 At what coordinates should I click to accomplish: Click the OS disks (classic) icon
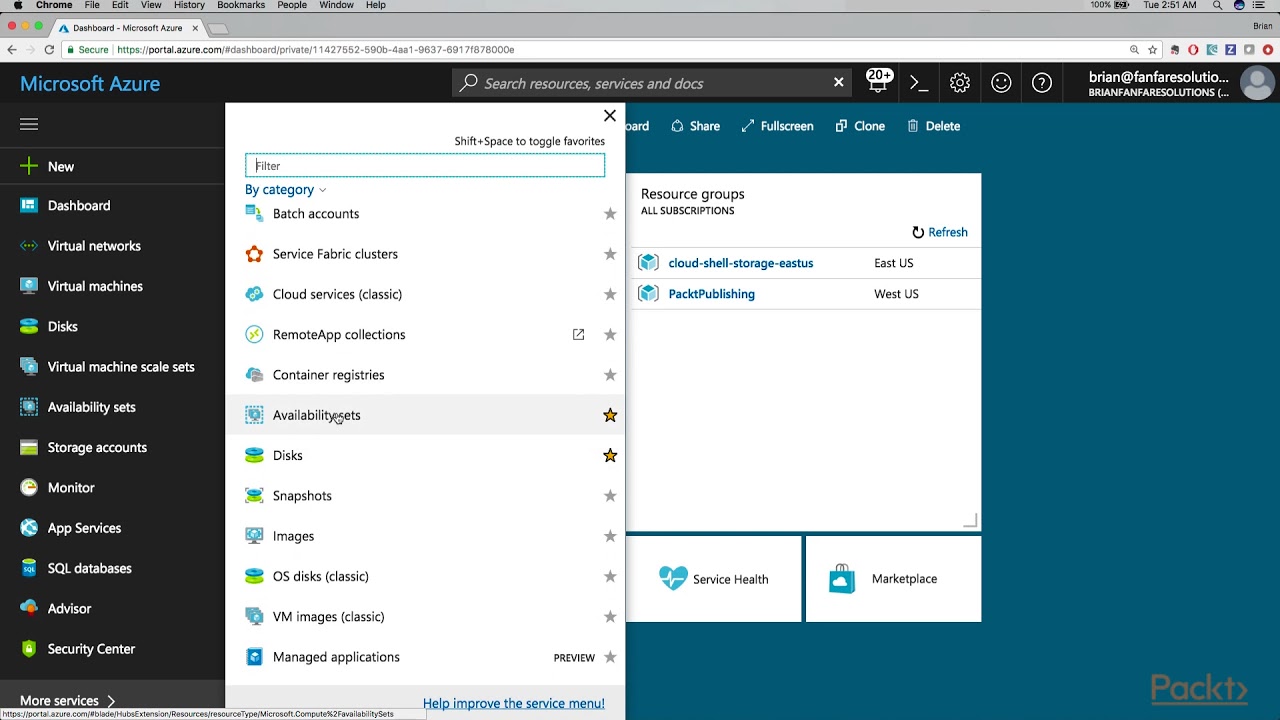254,576
